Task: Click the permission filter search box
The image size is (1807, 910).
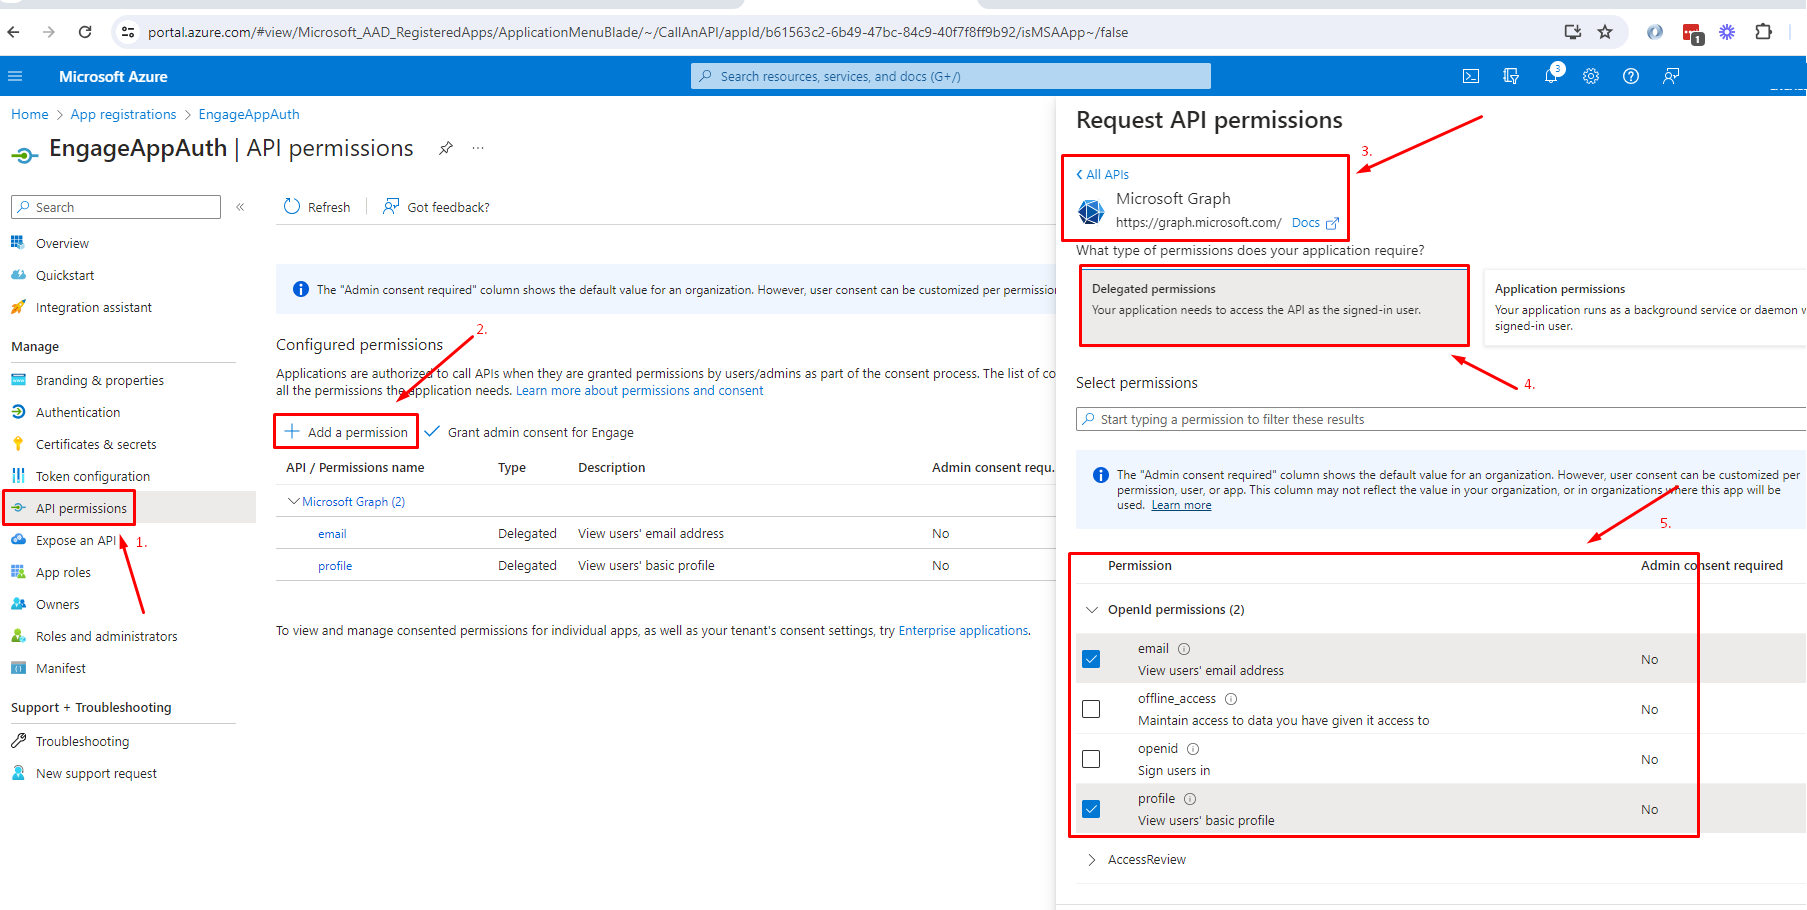Action: pos(1441,419)
